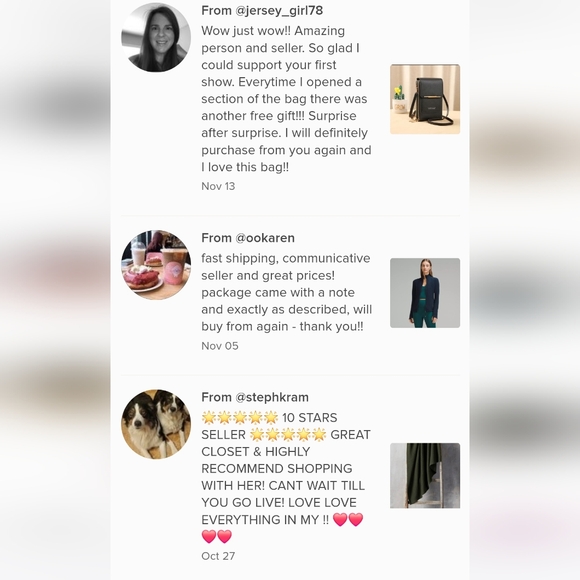Tap the star emojis after 'SELLER'

tap(288, 435)
